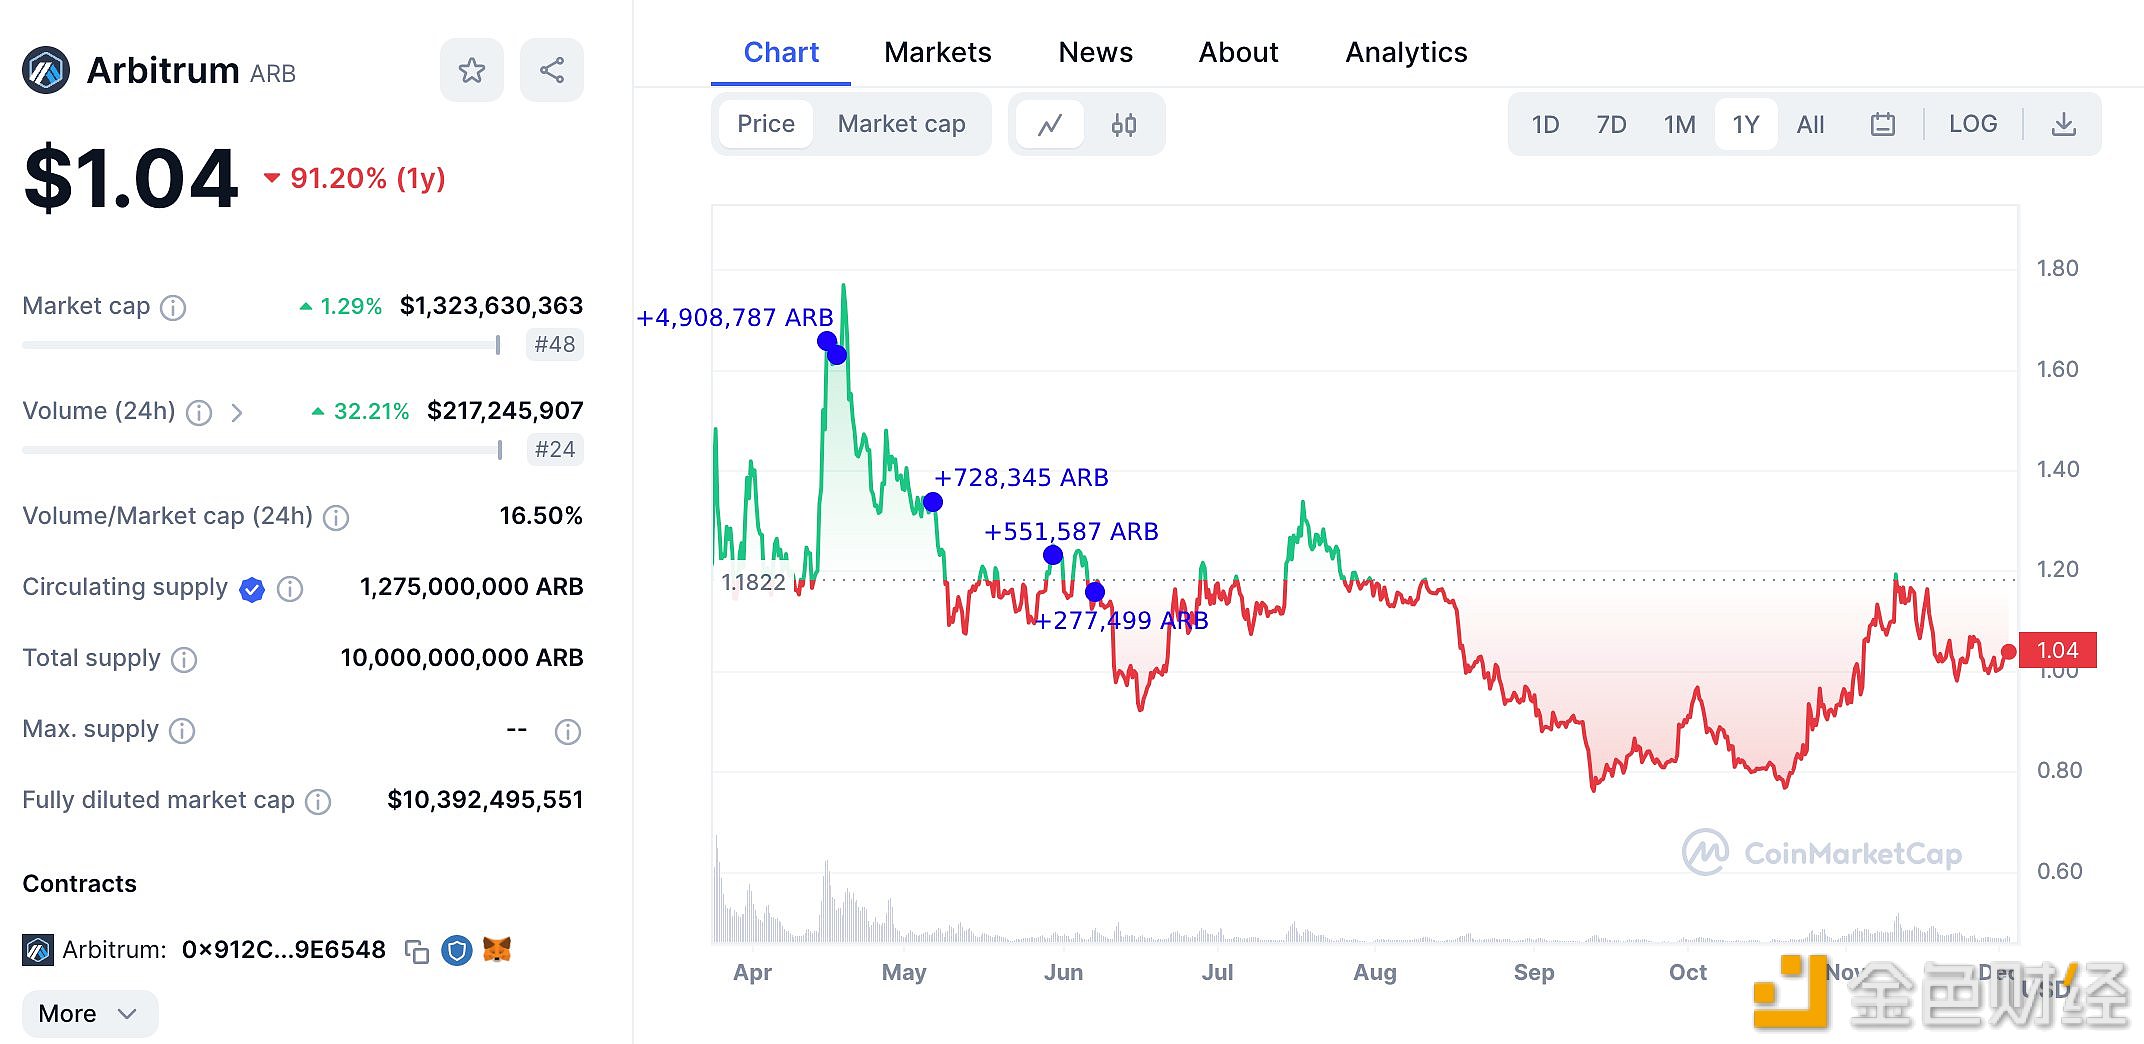The image size is (2144, 1044).
Task: Switch to the Chart tab
Action: pyautogui.click(x=781, y=52)
